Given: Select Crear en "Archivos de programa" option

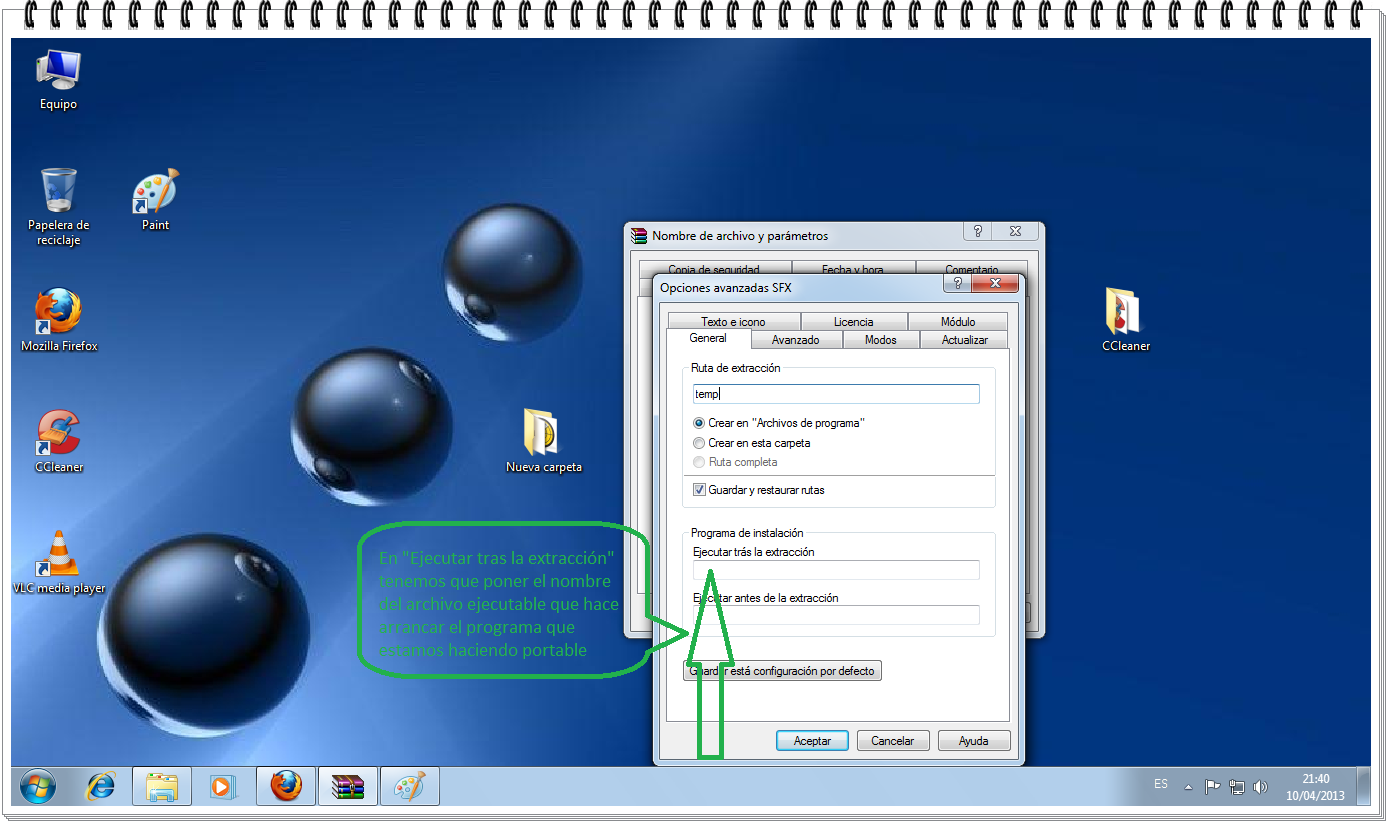Looking at the screenshot, I should click(x=699, y=423).
